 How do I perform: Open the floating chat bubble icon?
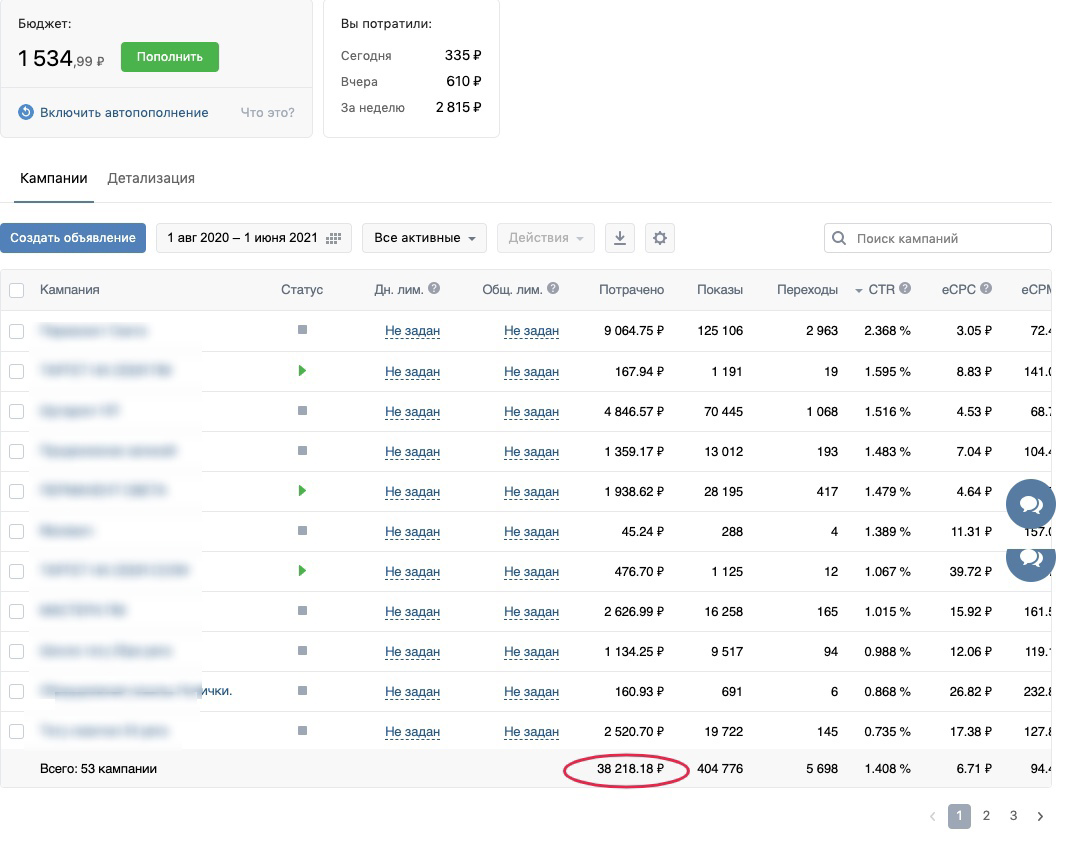tap(1030, 505)
